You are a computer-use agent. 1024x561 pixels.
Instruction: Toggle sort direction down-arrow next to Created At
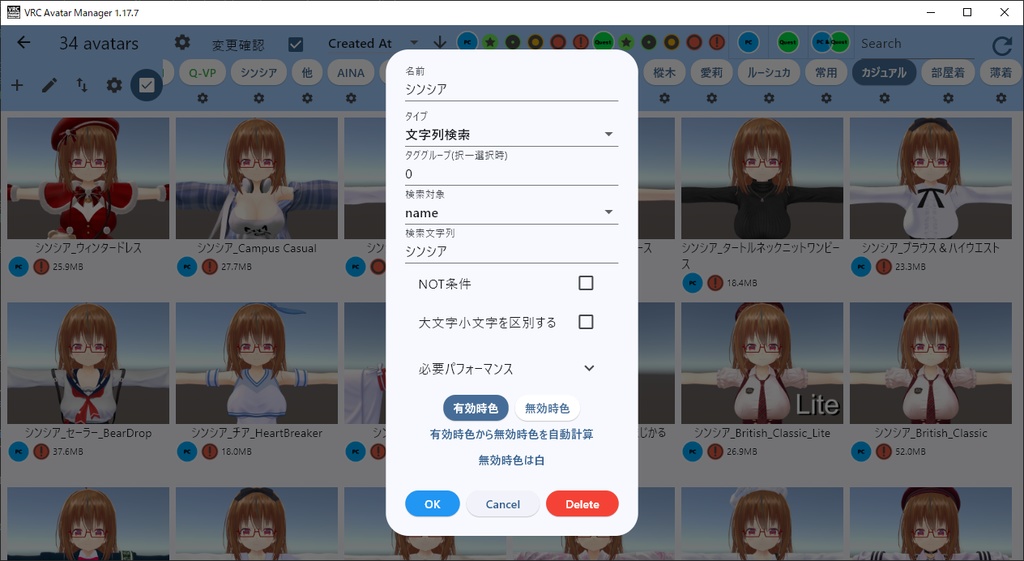click(440, 42)
